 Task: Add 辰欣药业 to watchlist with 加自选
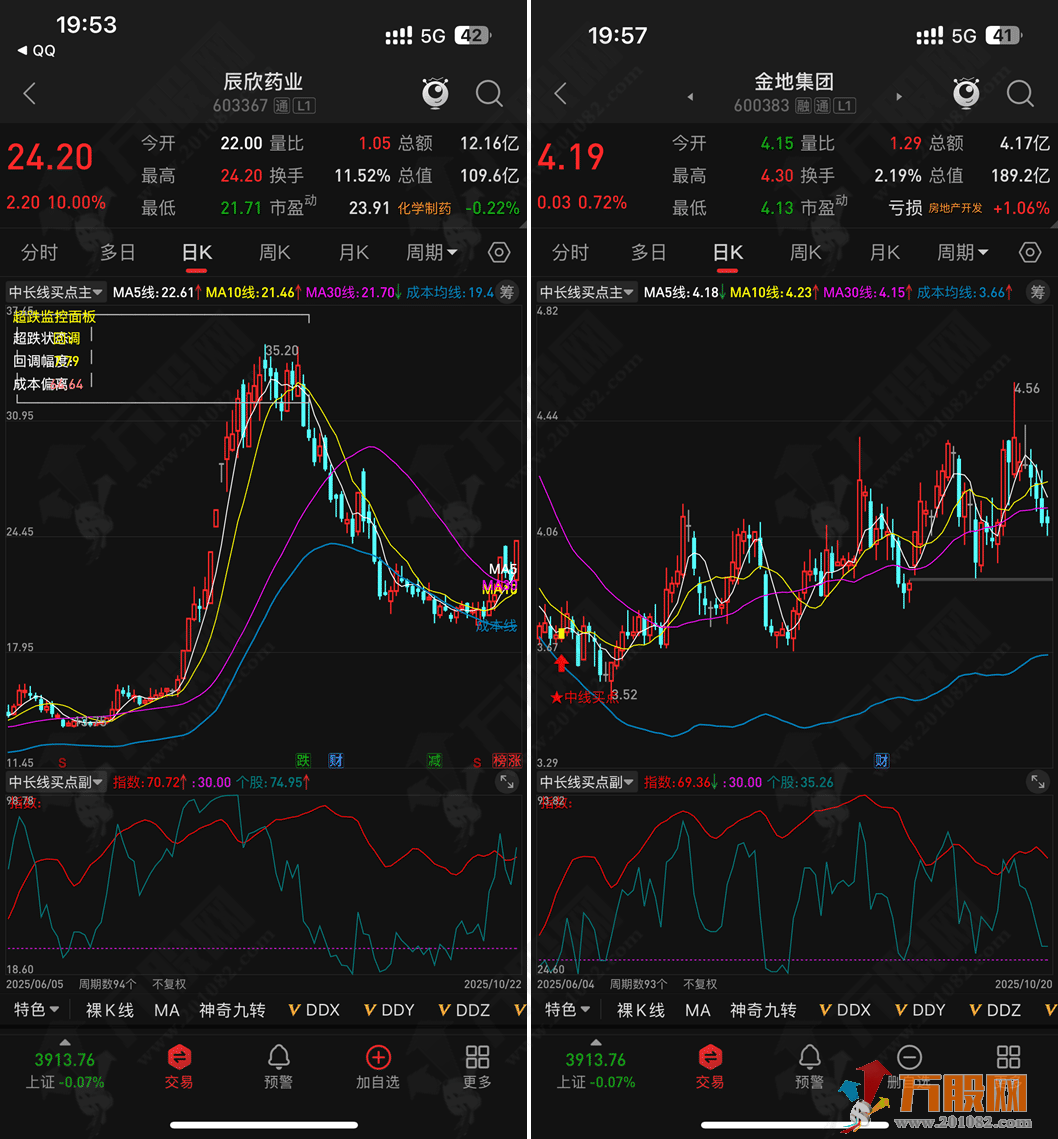click(378, 1066)
